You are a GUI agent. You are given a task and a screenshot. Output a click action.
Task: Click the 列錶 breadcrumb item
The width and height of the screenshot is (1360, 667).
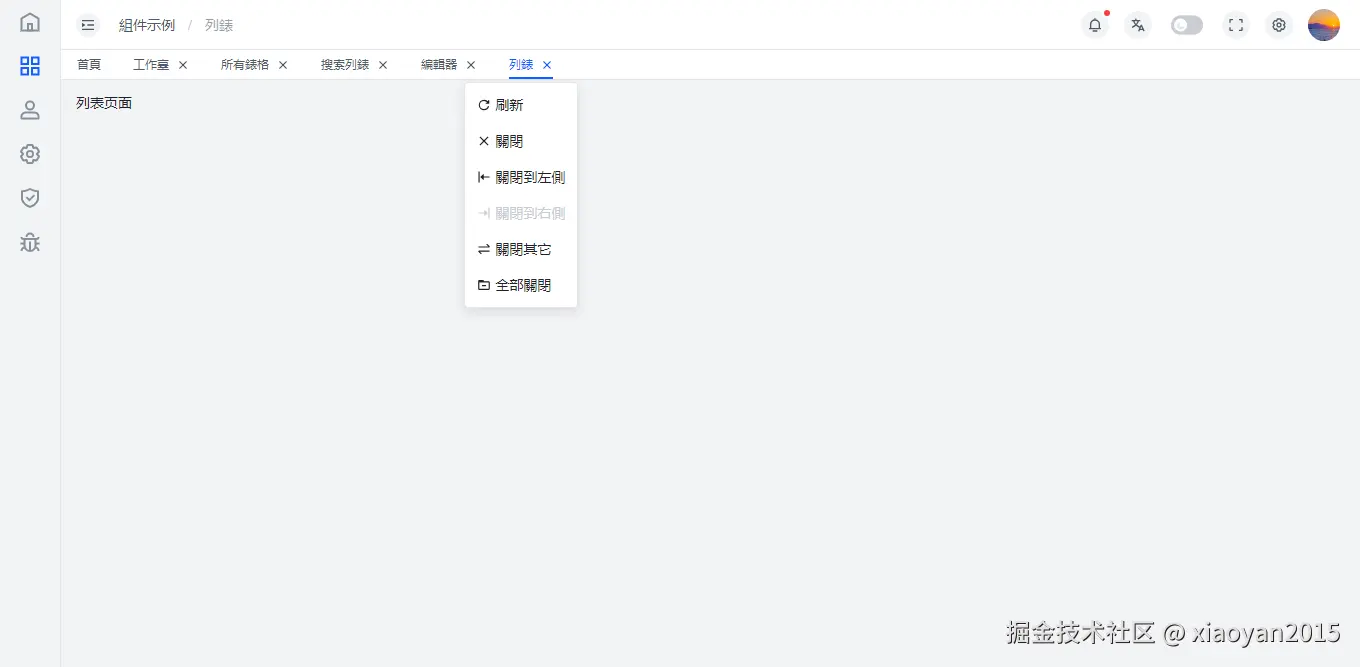(x=219, y=25)
